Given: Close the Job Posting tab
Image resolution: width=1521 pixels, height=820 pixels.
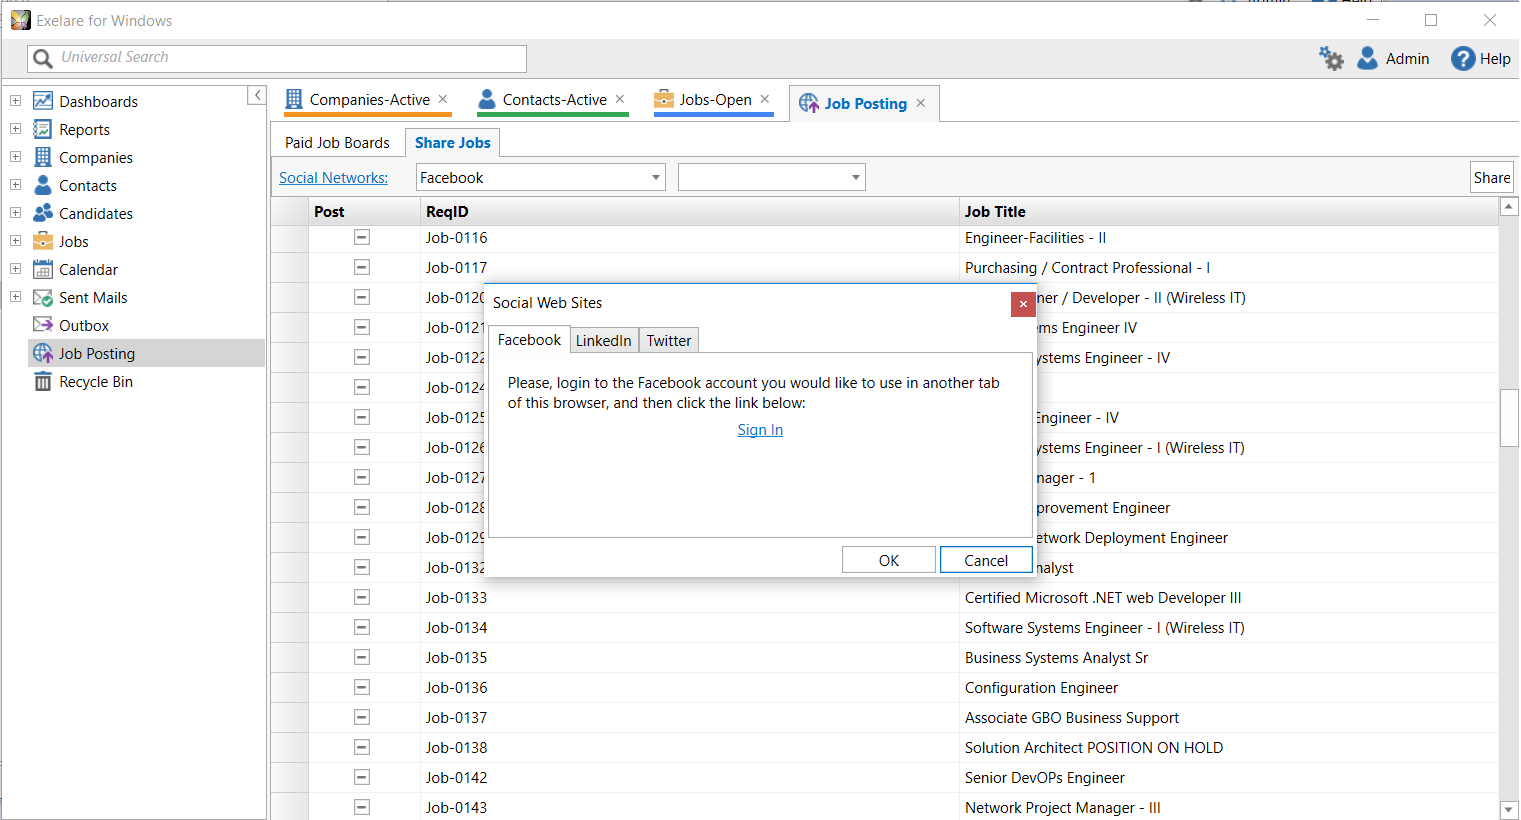Looking at the screenshot, I should click(921, 103).
